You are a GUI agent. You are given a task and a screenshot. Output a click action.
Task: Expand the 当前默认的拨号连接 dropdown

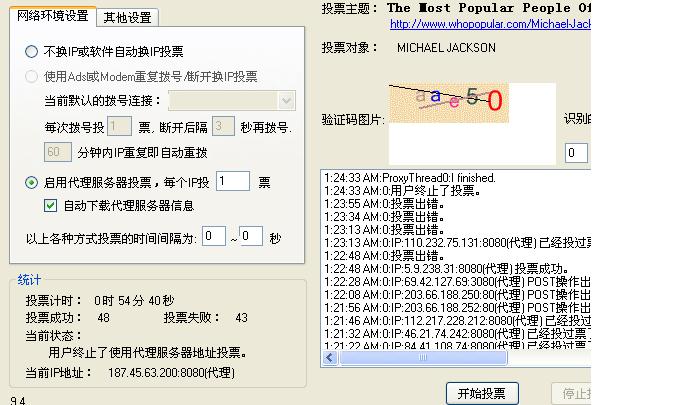point(286,101)
